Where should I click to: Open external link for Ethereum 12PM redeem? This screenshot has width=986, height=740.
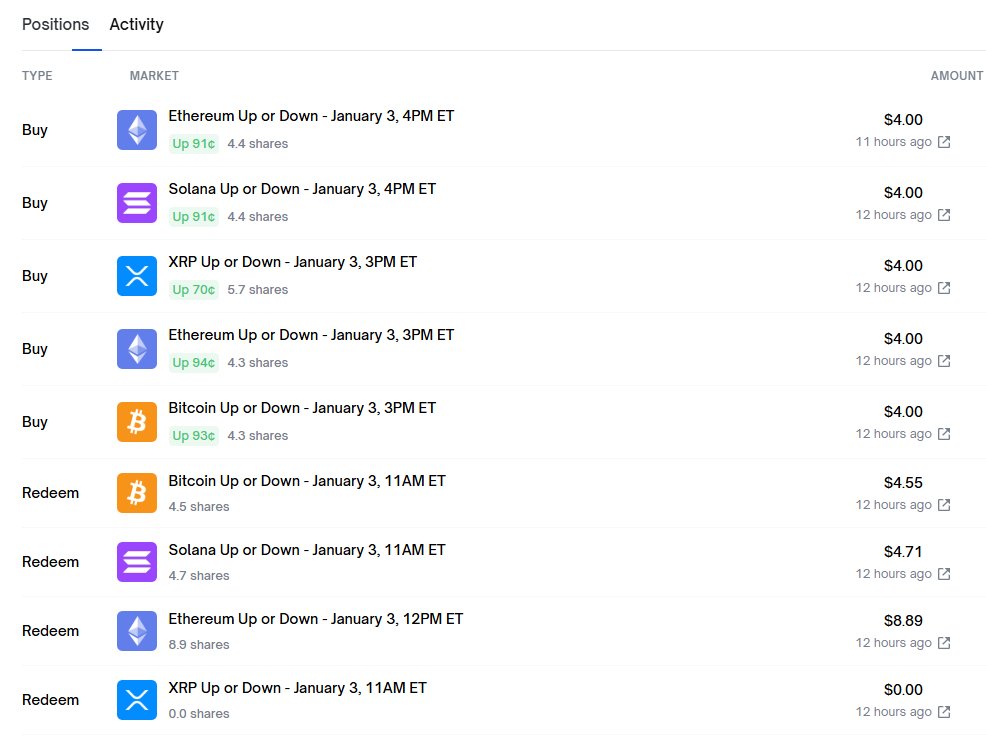(944, 643)
